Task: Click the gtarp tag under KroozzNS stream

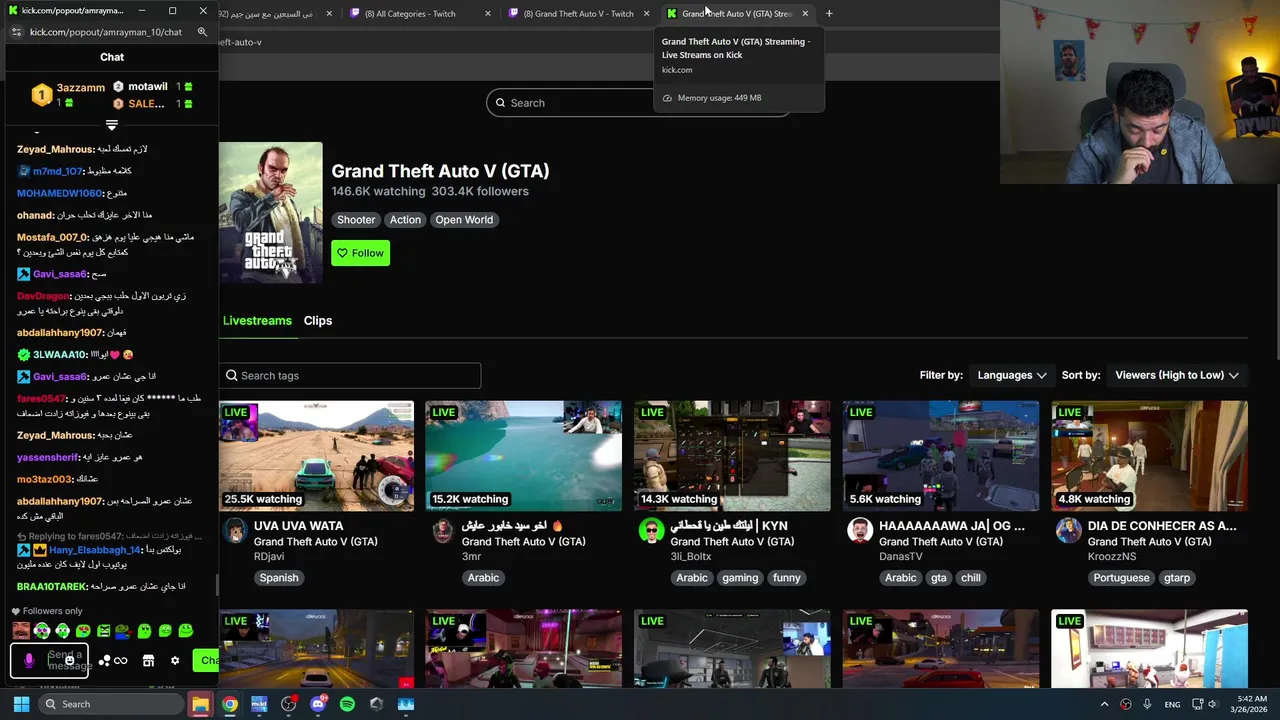Action: (x=1177, y=578)
